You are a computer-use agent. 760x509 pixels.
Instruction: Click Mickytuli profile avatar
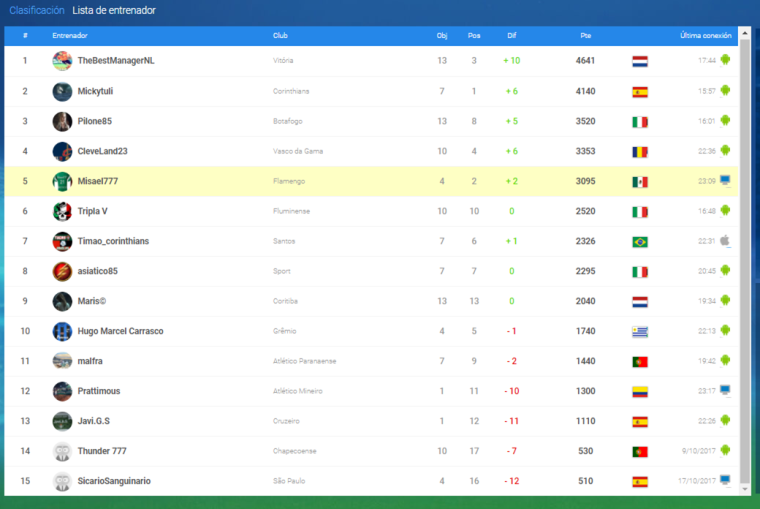click(x=62, y=91)
